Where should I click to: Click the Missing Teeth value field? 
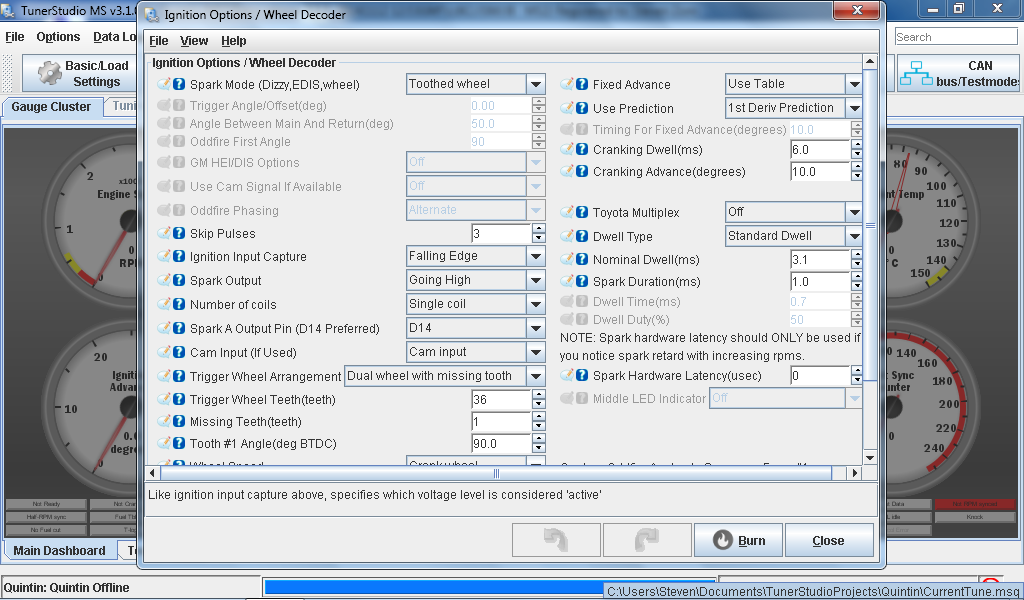[x=501, y=421]
